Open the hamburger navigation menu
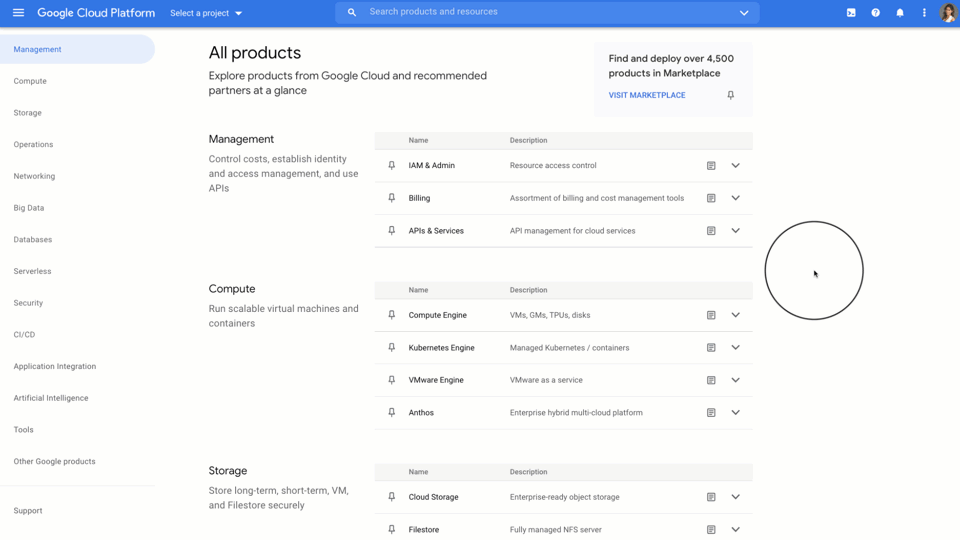Screen dimensions: 960x540 [18, 13]
